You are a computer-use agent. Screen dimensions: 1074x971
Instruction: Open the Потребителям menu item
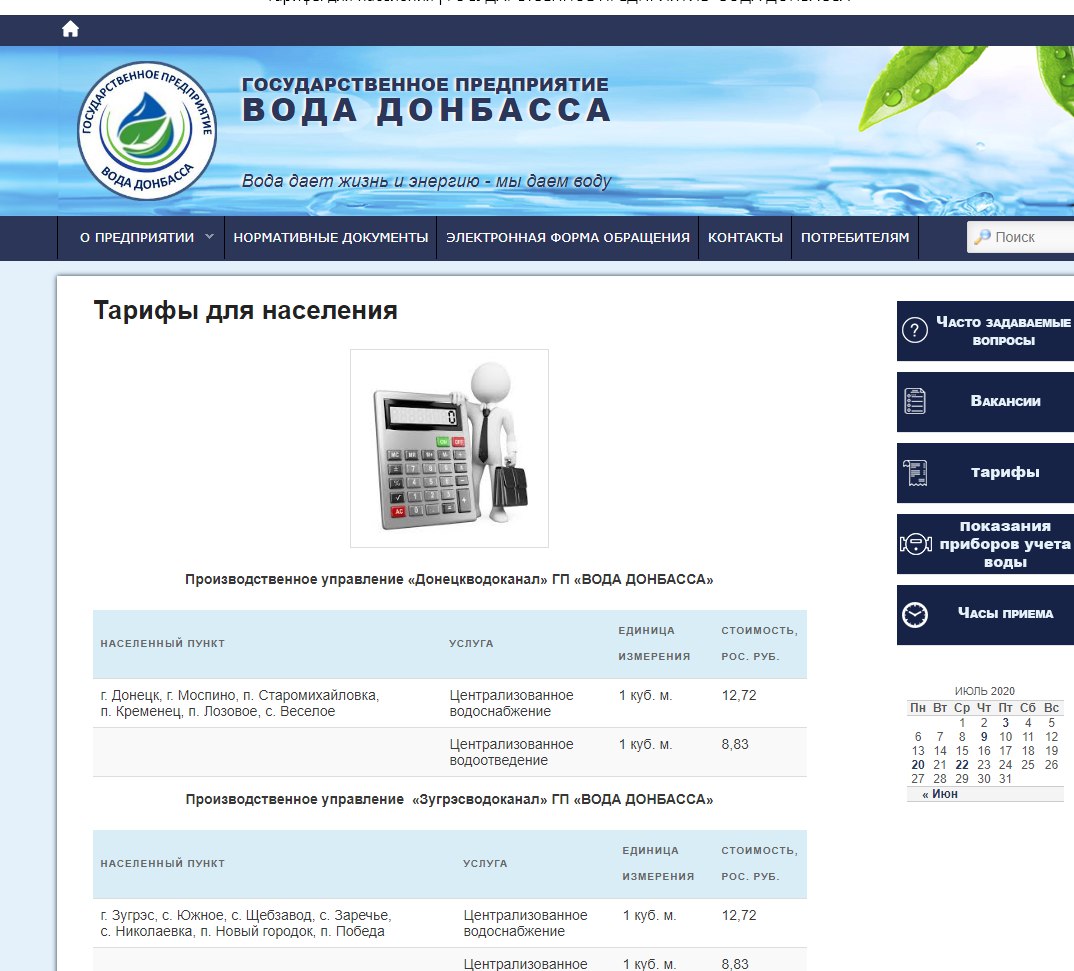click(855, 238)
